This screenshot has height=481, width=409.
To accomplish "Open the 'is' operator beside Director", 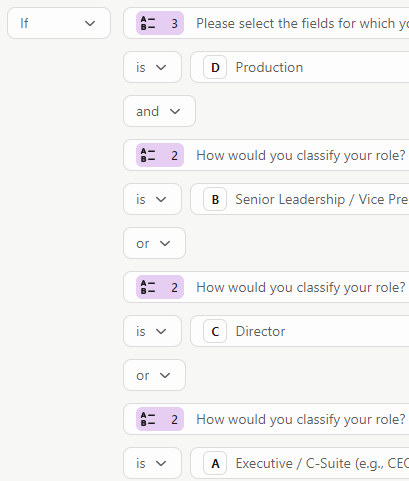I will 152,331.
